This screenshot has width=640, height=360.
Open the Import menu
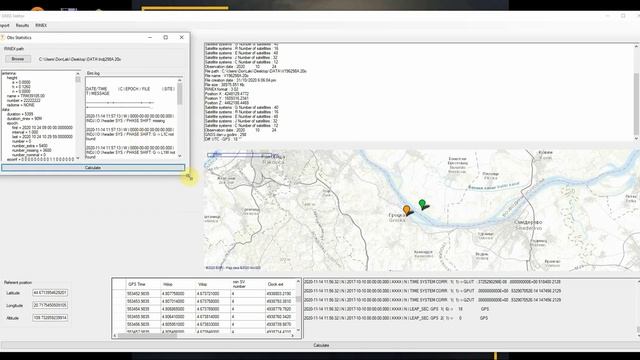click(x=4, y=25)
